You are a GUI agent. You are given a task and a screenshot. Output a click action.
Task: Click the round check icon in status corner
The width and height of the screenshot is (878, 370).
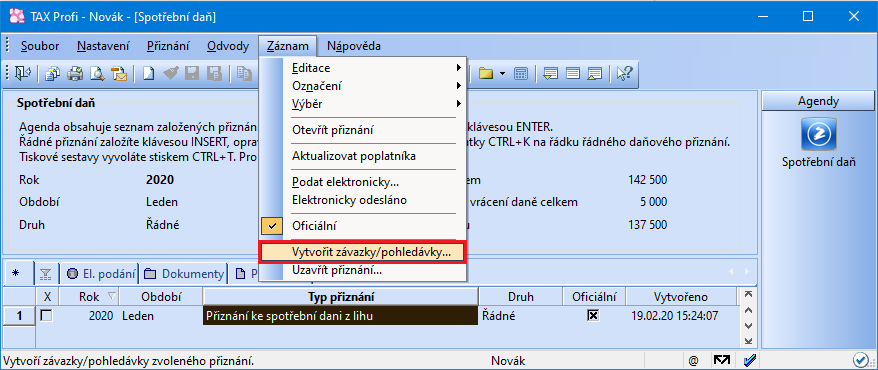click(x=860, y=360)
